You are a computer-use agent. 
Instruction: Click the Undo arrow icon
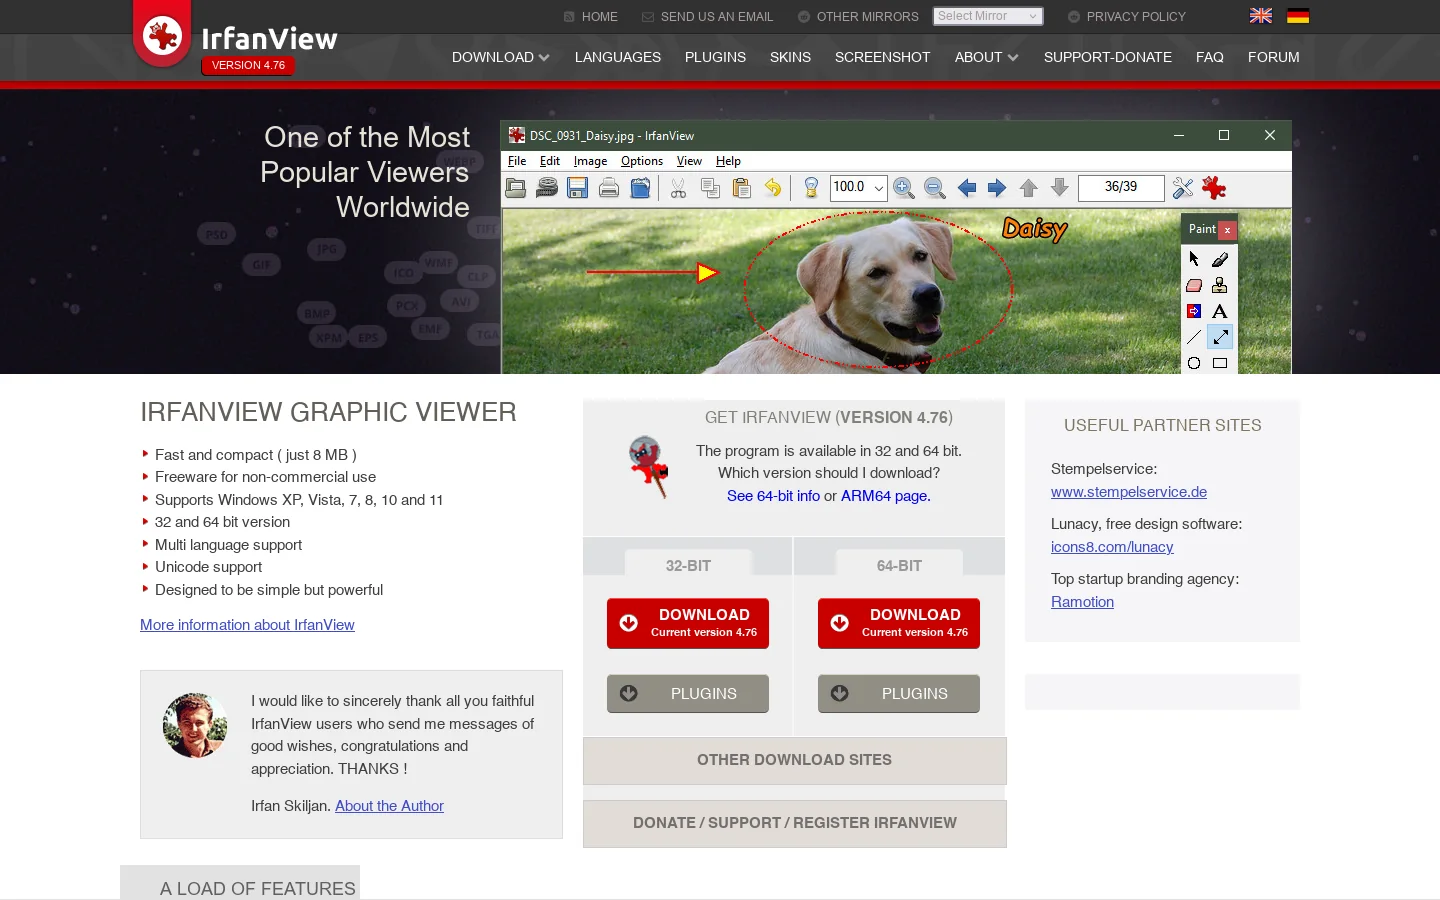coord(772,188)
